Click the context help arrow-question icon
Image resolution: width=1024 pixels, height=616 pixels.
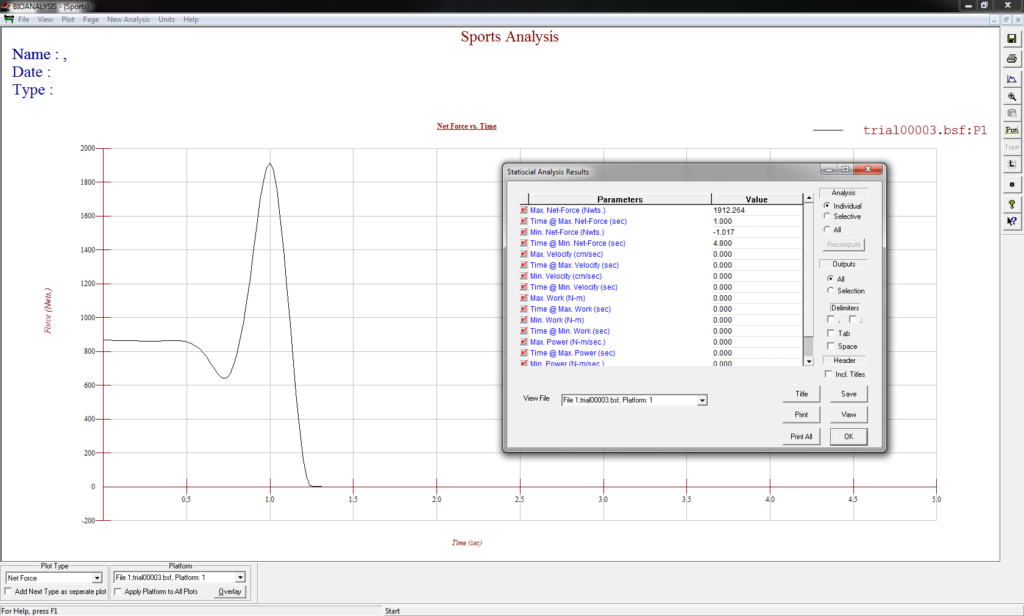point(1011,221)
